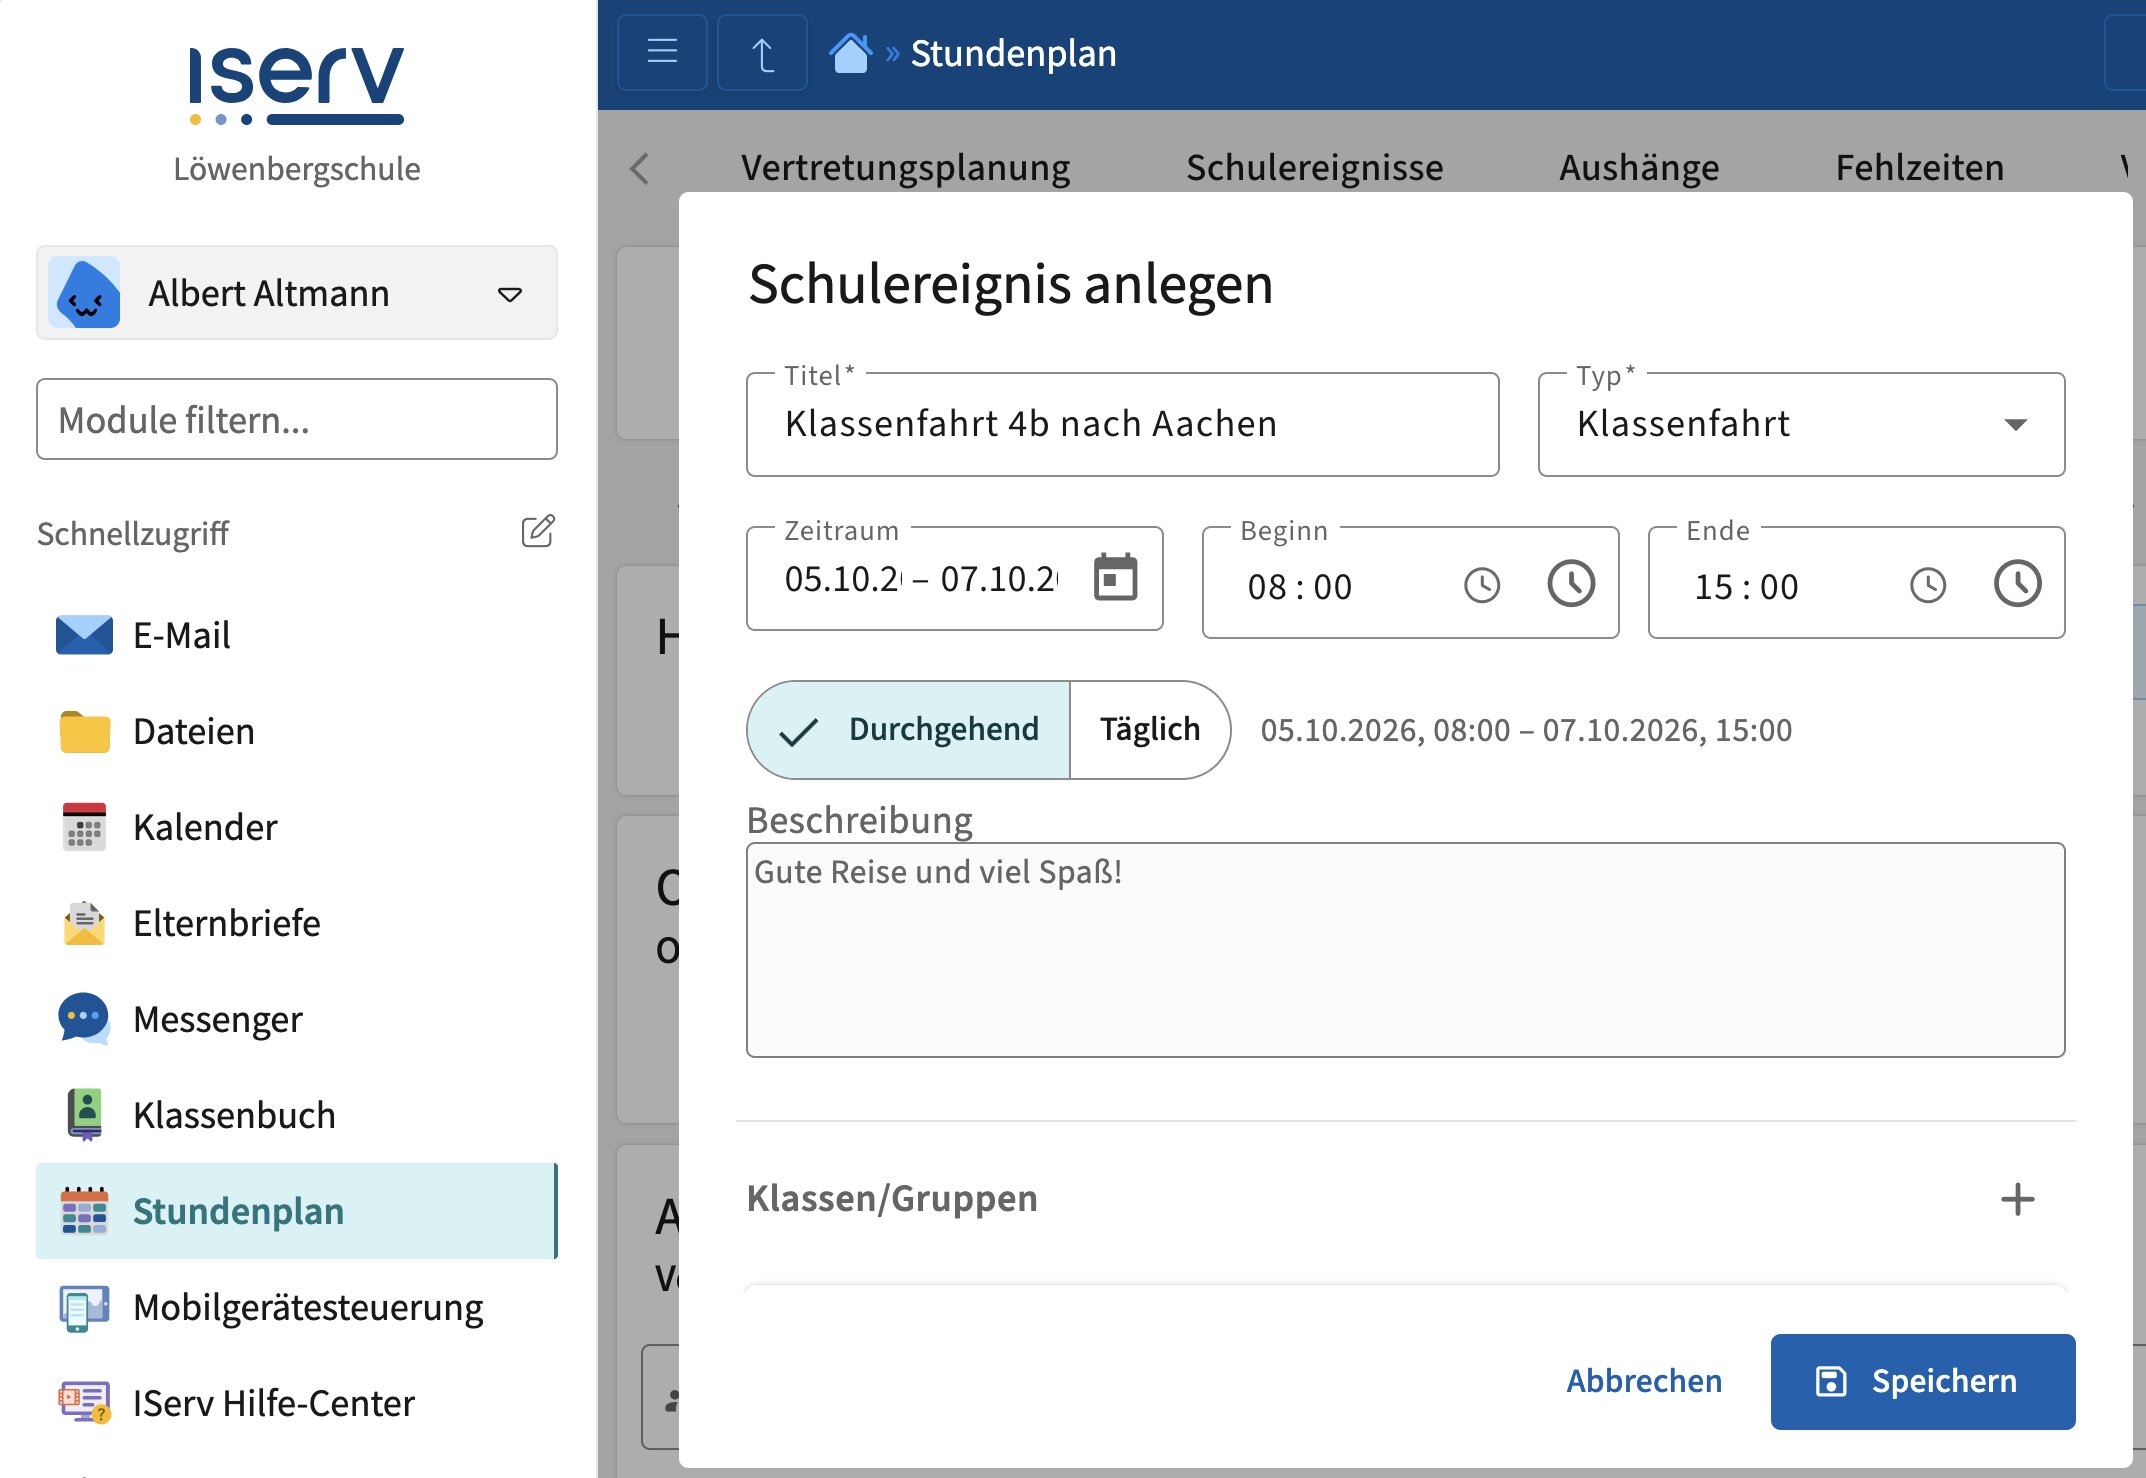Click the large clock icon in Ende field
Viewport: 2146px width, 1478px height.
tap(2017, 584)
